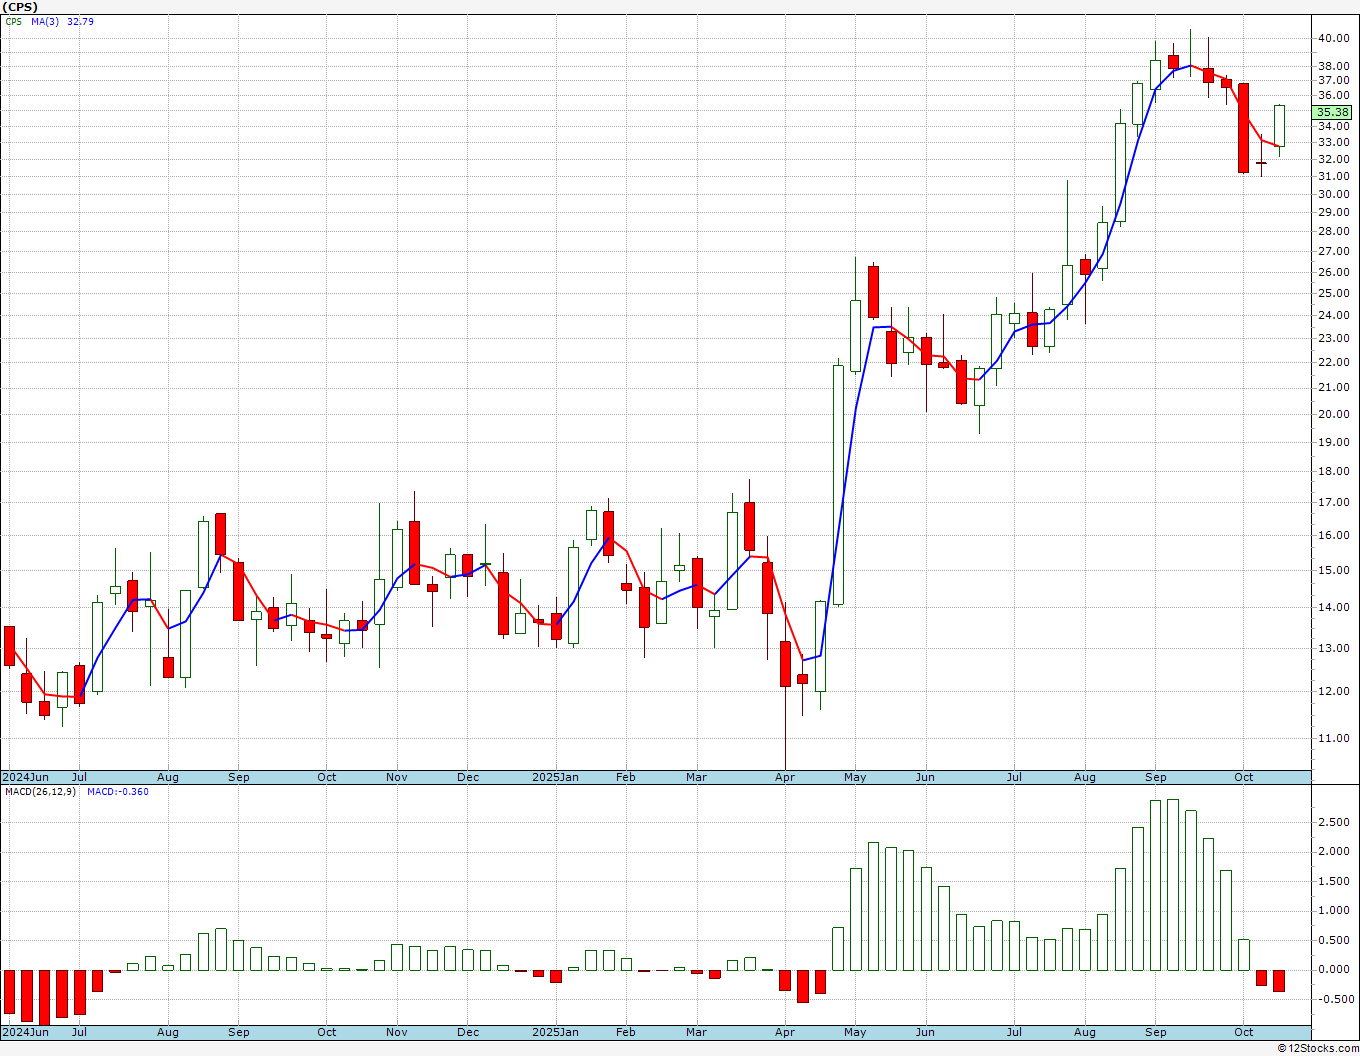The width and height of the screenshot is (1360, 1056).
Task: Click the 30.00 price axis label
Action: (x=1334, y=193)
